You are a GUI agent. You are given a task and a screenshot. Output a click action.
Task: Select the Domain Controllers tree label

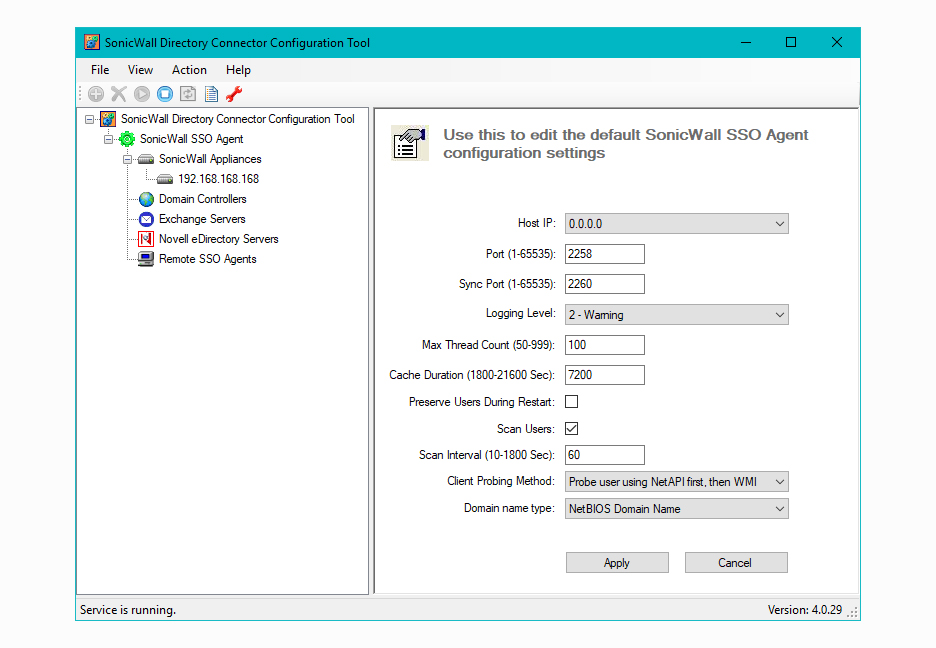202,199
